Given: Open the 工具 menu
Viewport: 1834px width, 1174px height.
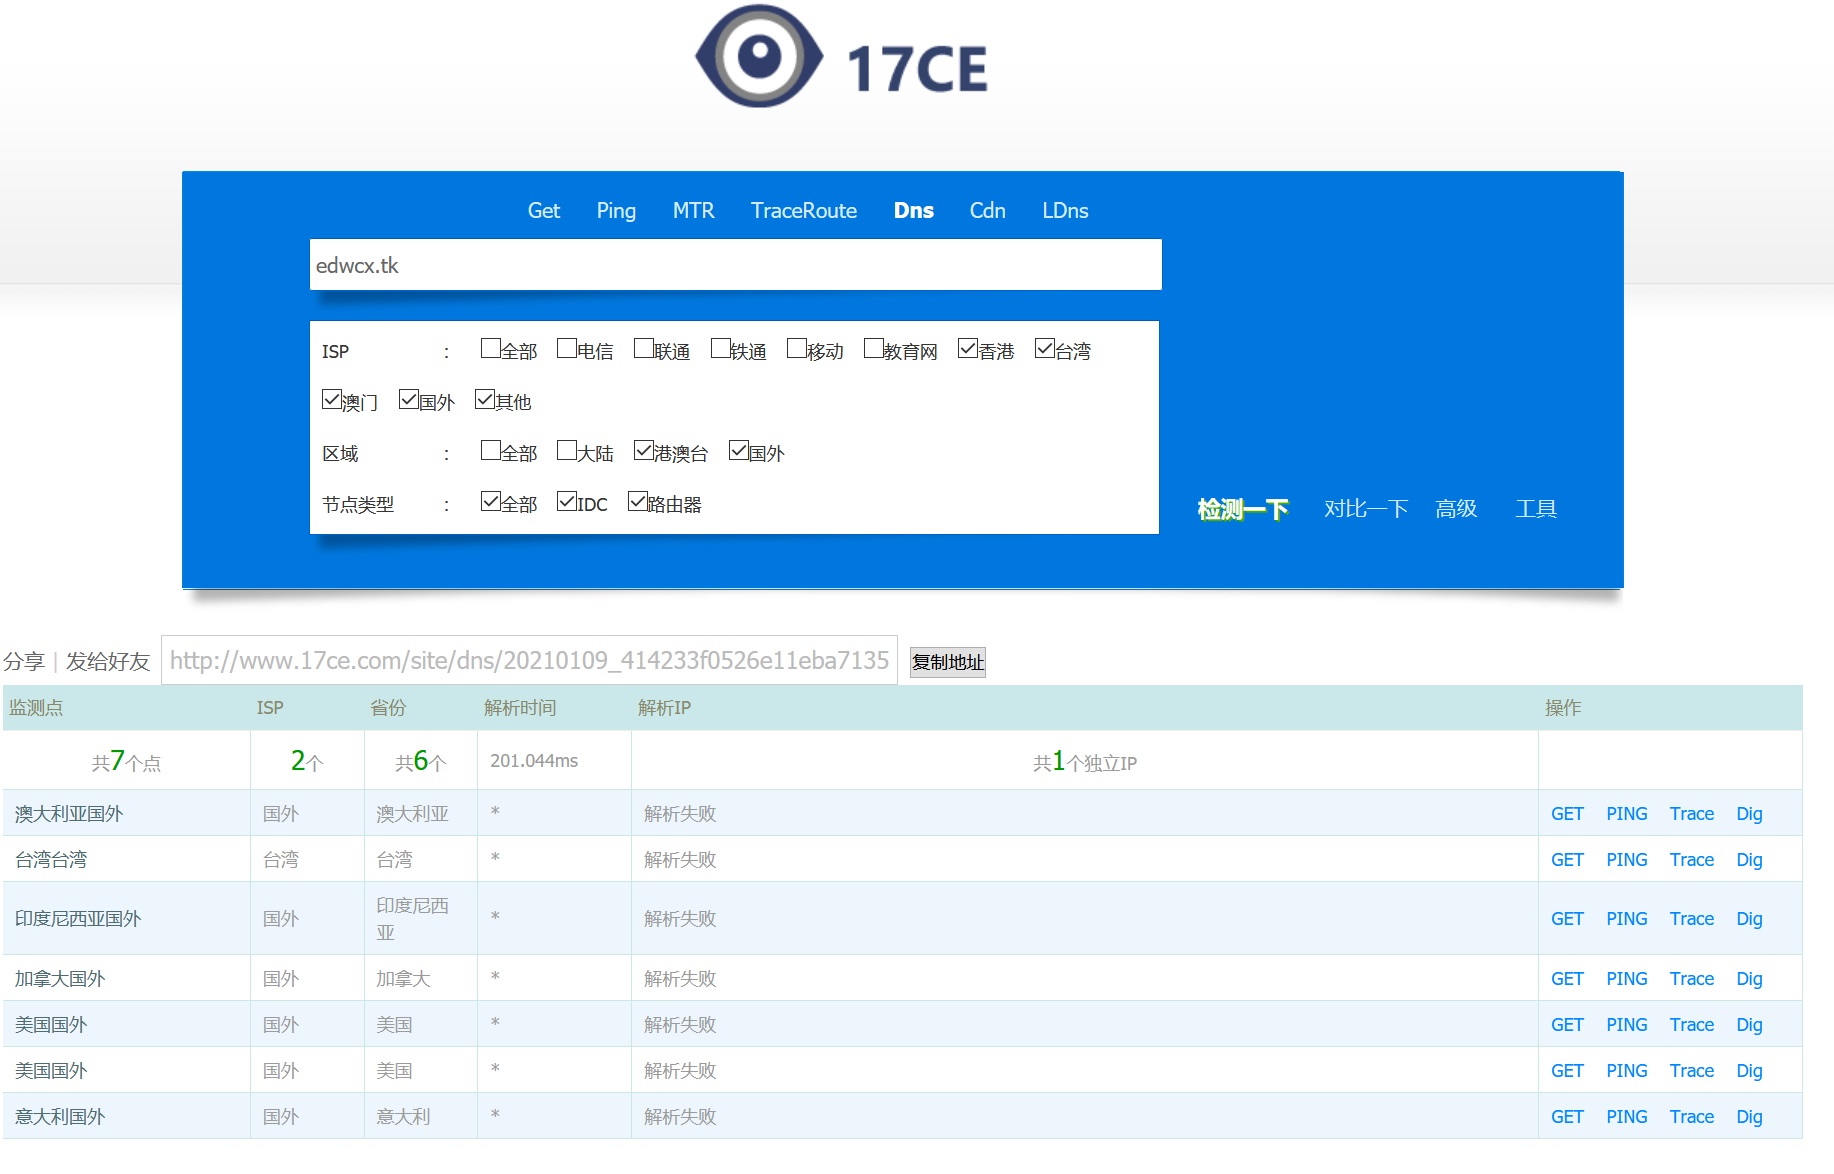Looking at the screenshot, I should point(1535,509).
